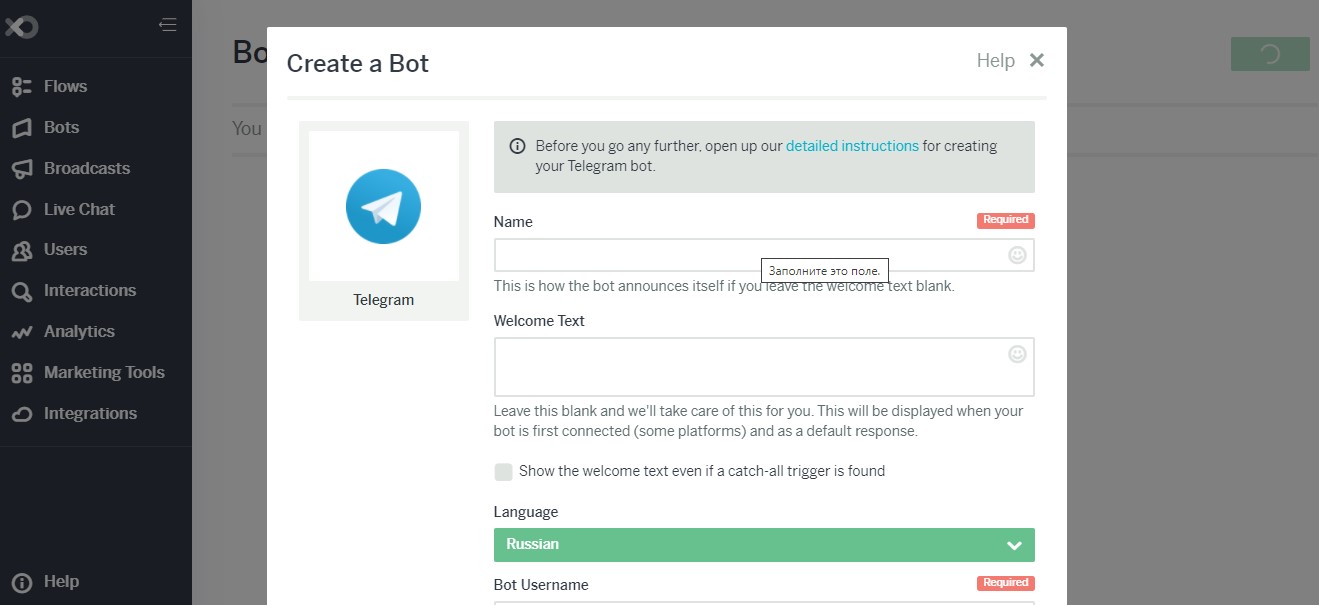This screenshot has width=1319, height=605.
Task: Click the Language field label
Action: pyautogui.click(x=526, y=513)
